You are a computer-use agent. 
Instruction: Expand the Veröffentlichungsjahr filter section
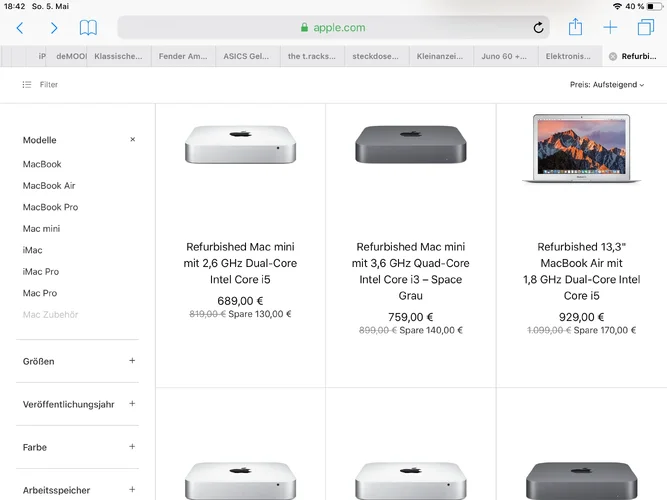point(132,403)
